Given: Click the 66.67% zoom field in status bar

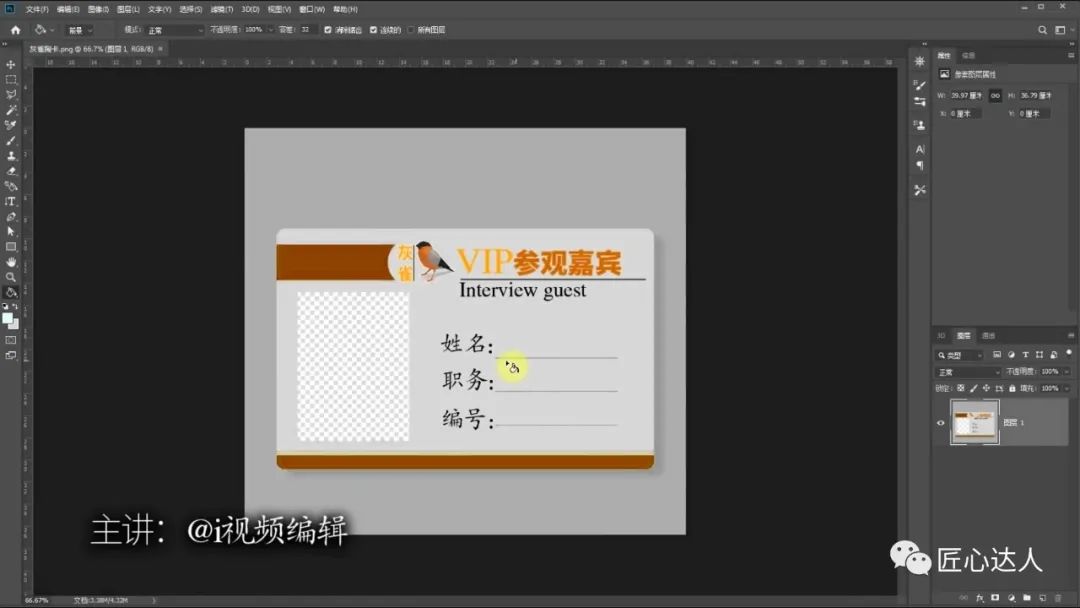Looking at the screenshot, I should 37,600.
